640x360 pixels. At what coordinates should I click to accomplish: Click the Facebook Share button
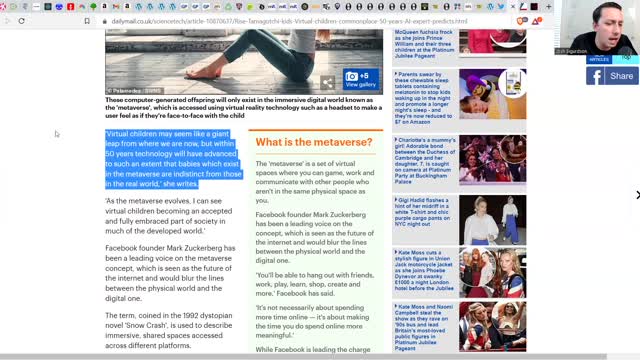tap(612, 76)
